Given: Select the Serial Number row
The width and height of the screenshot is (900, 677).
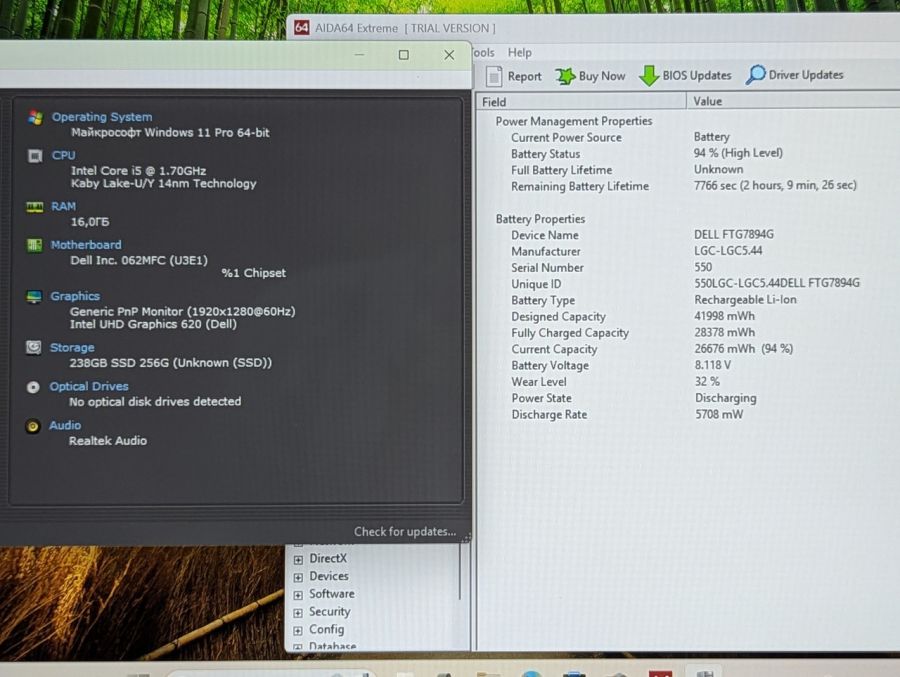Looking at the screenshot, I should 689,268.
